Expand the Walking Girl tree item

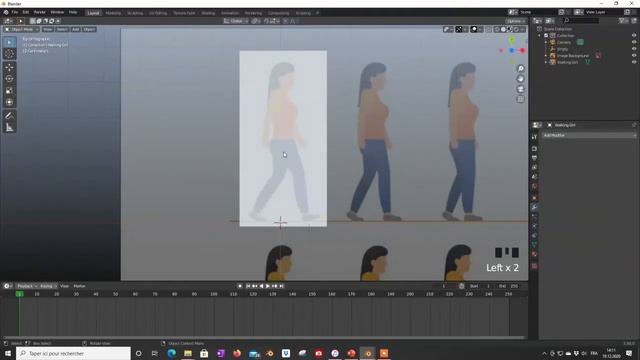546,62
